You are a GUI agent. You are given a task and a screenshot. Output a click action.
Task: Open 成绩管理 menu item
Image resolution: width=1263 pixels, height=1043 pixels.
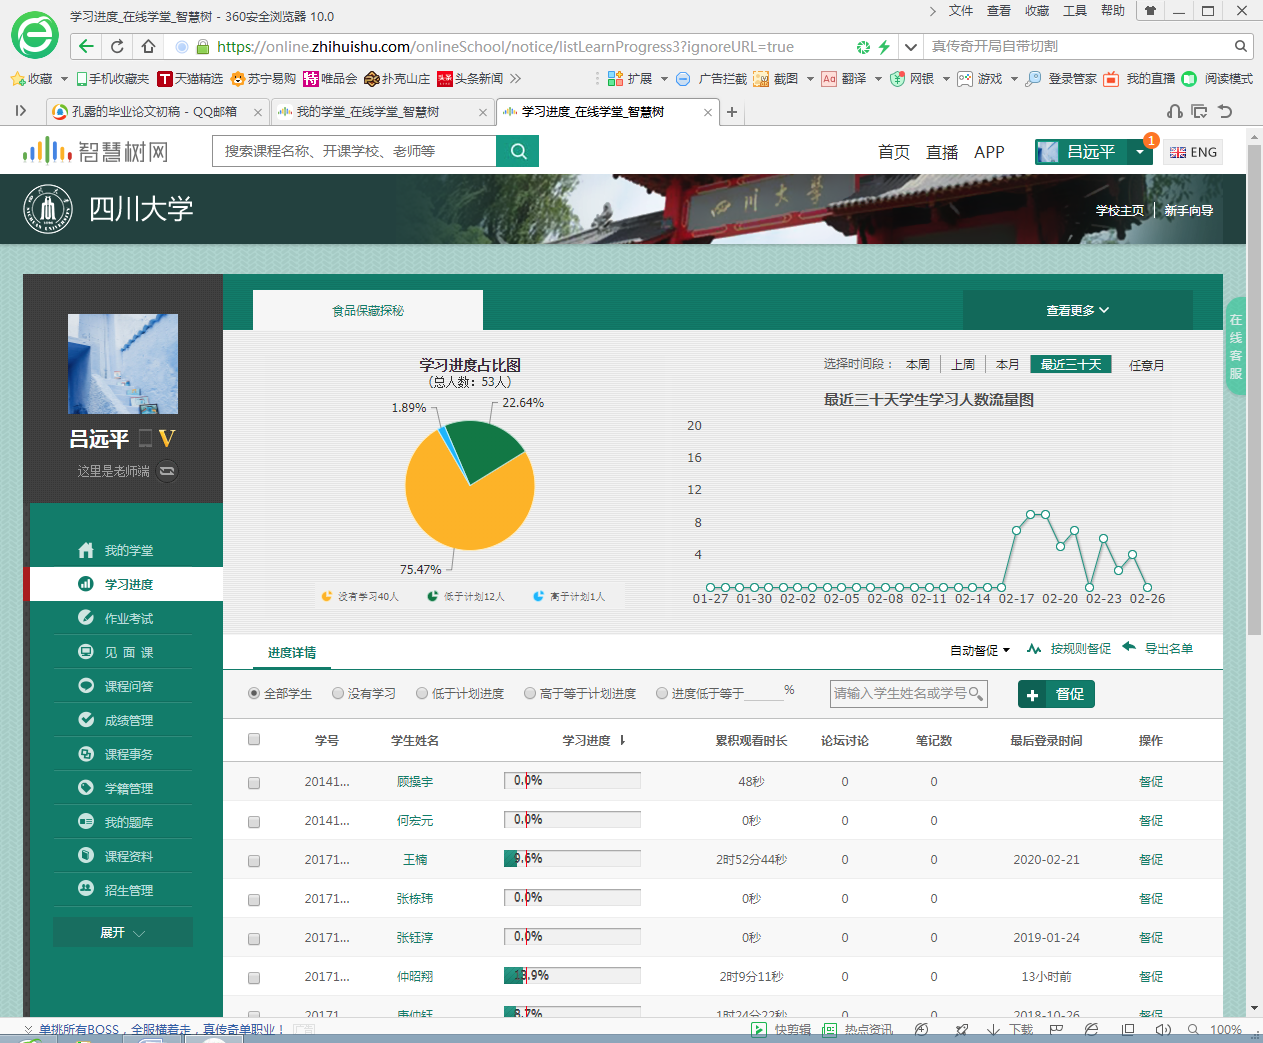(128, 720)
